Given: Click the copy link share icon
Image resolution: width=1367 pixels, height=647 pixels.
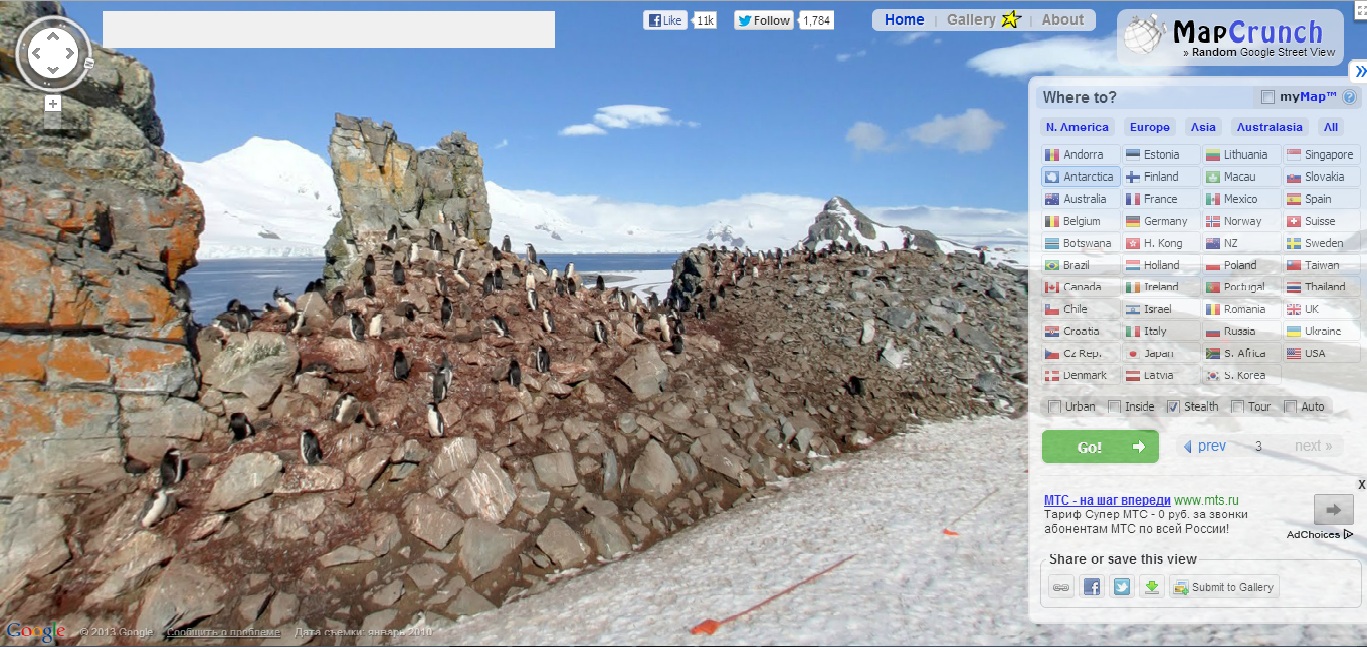Looking at the screenshot, I should [1061, 587].
